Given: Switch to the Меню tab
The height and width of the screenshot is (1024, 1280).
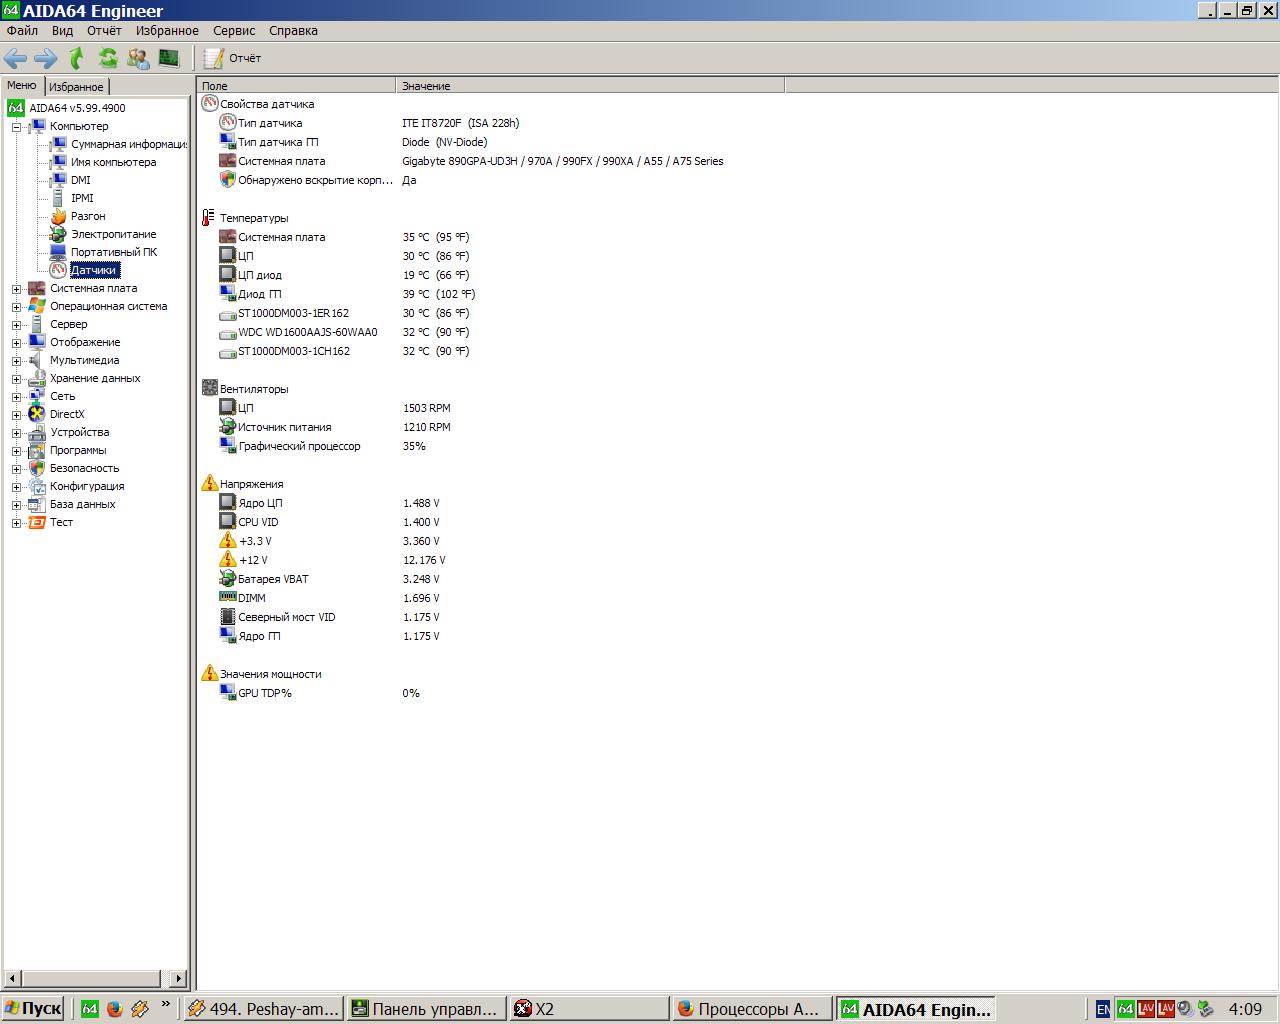Looking at the screenshot, I should (x=22, y=85).
